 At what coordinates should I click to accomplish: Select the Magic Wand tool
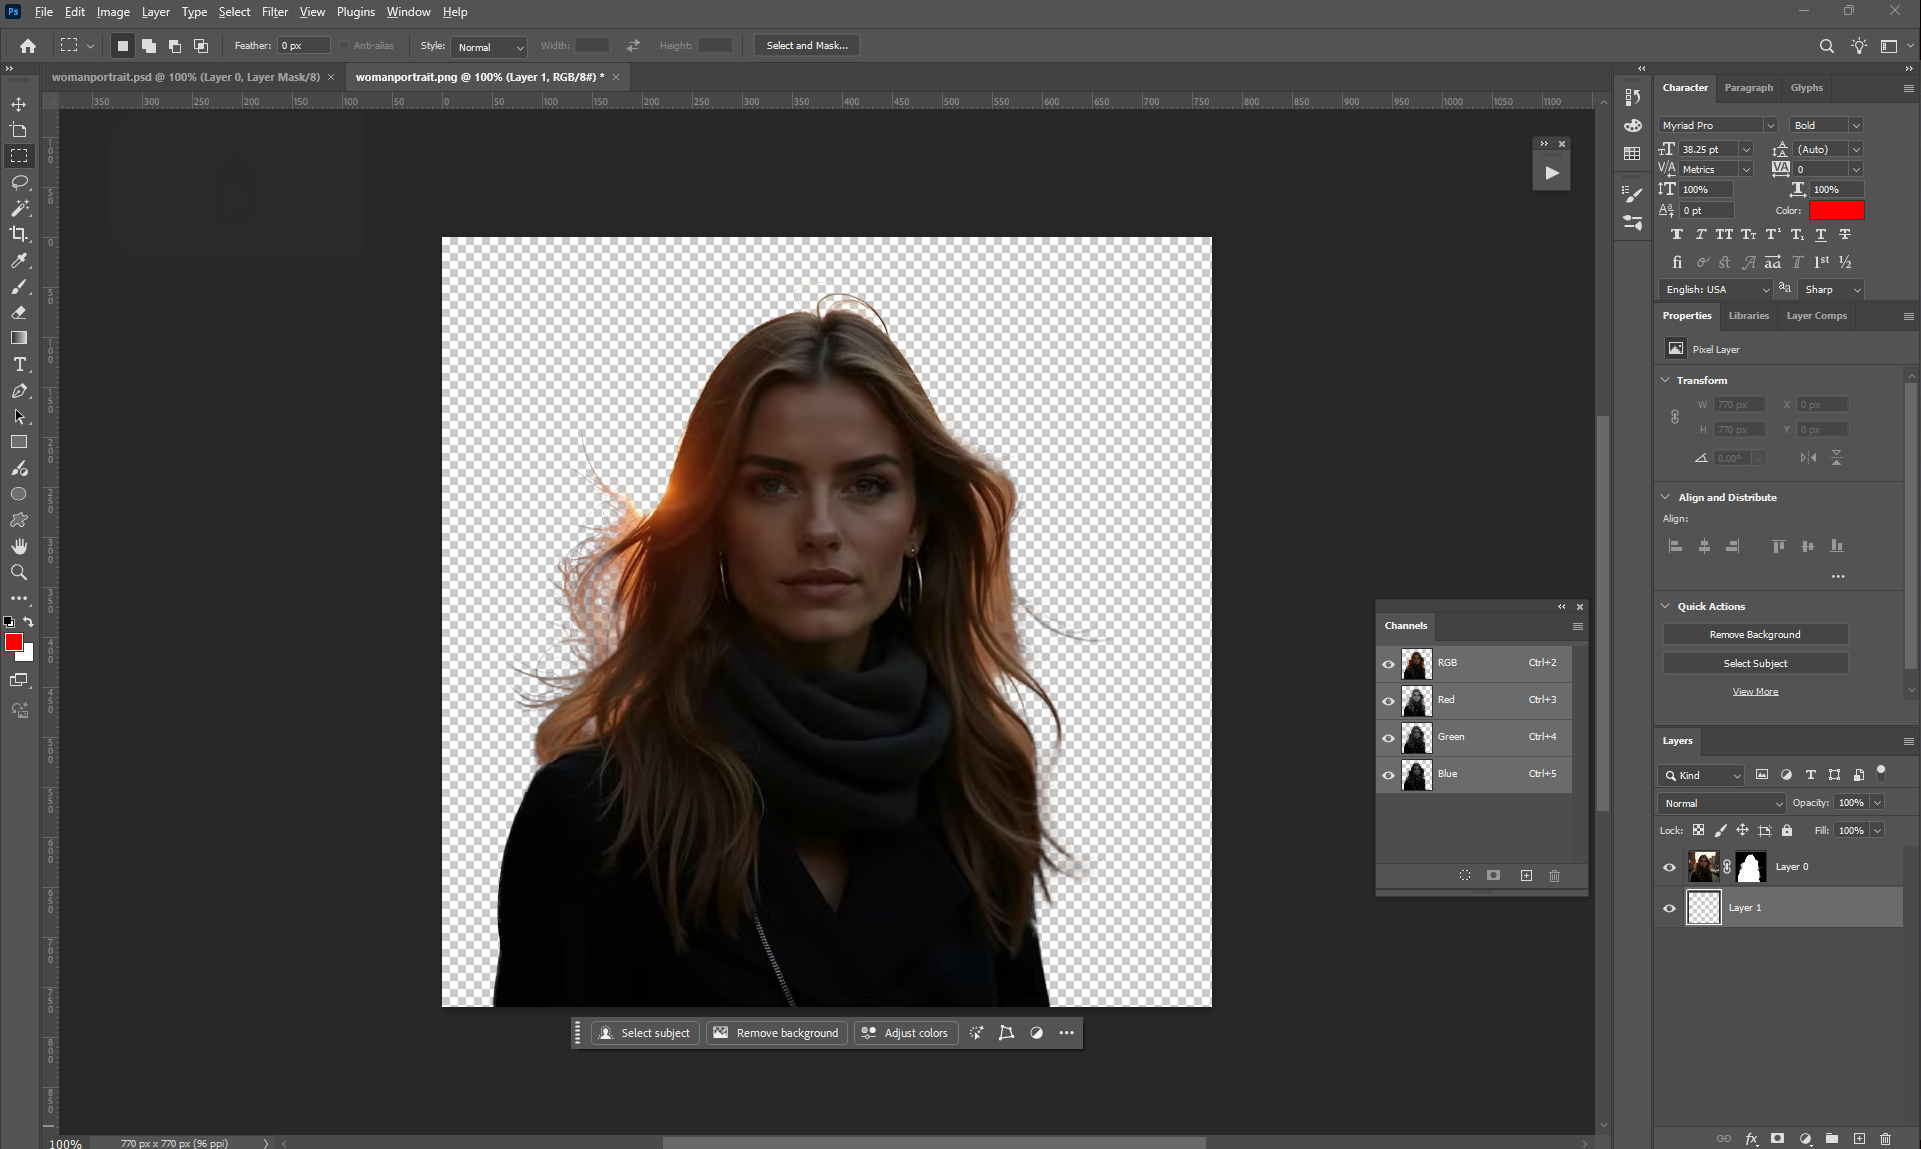point(19,208)
